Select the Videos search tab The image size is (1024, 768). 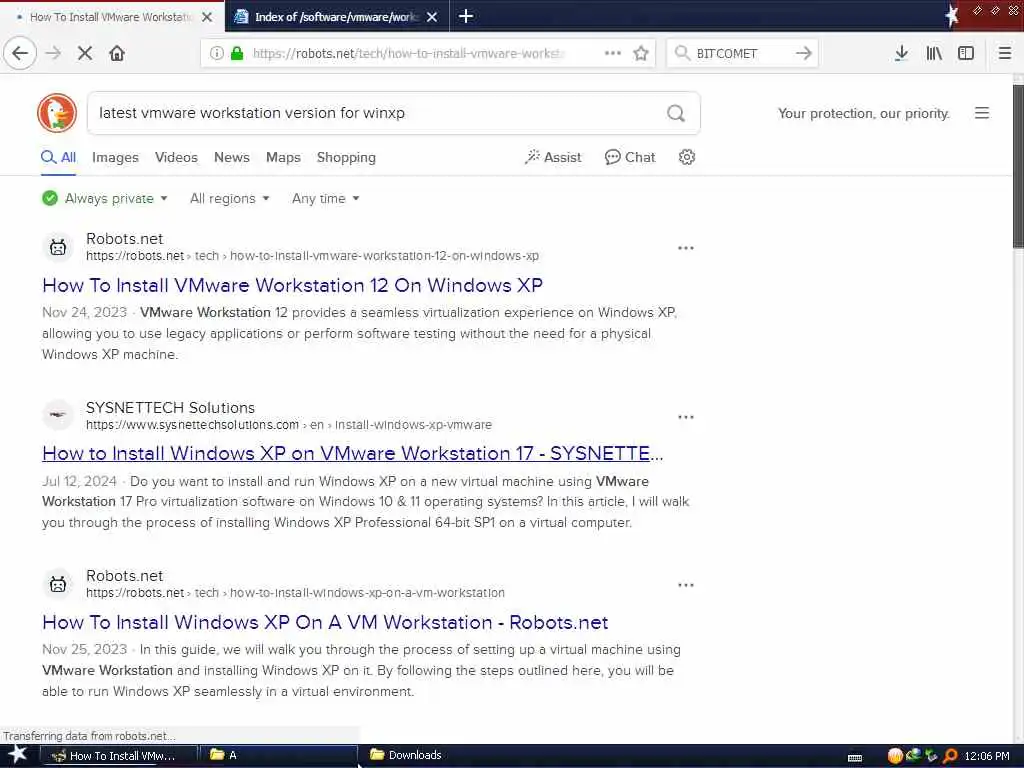[176, 157]
